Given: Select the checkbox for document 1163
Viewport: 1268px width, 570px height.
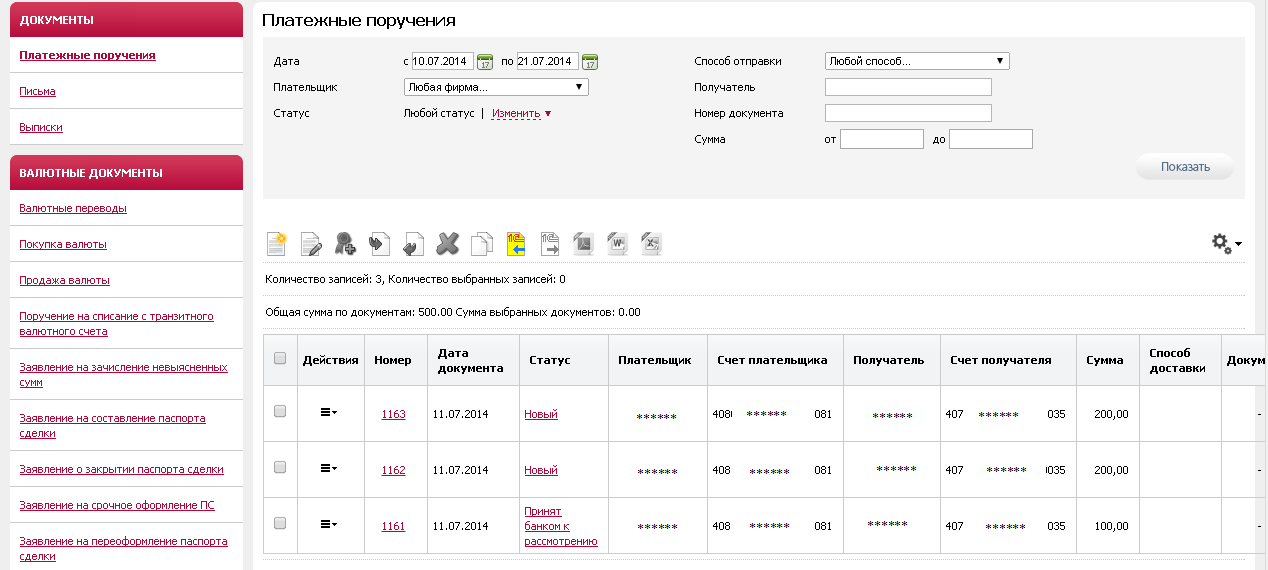Looking at the screenshot, I should pyautogui.click(x=280, y=411).
